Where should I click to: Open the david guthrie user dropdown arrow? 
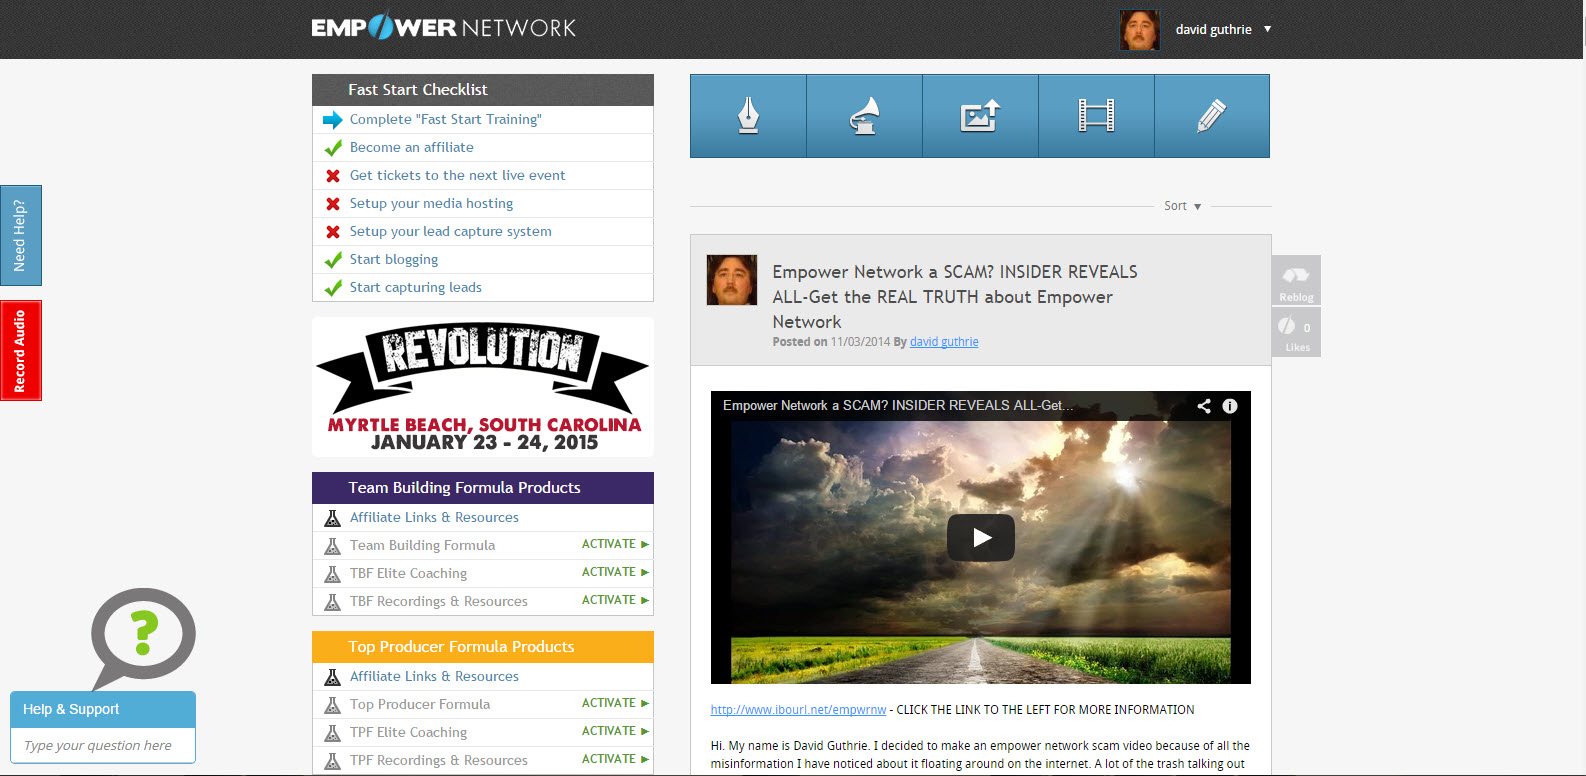[1267, 29]
